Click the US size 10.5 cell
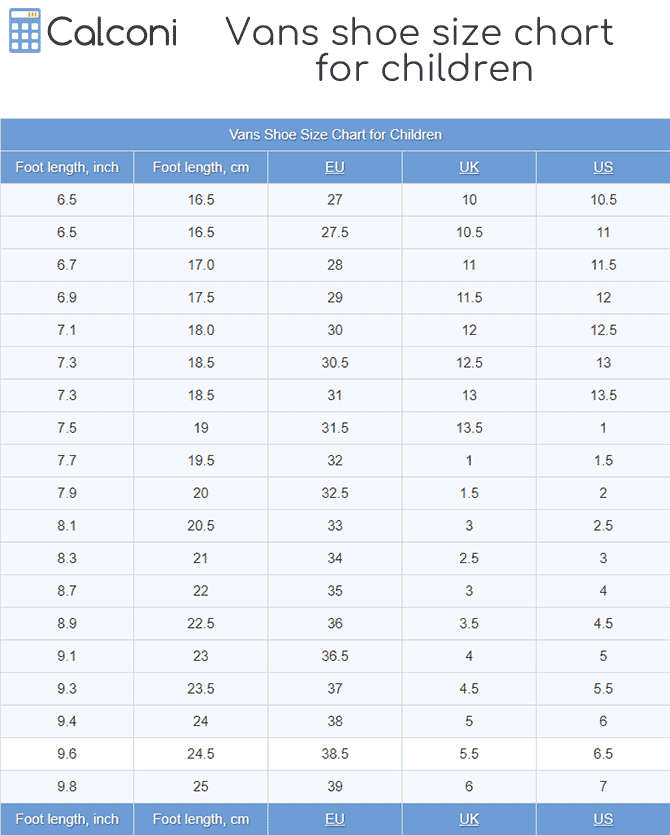Screen dimensions: 670x835 point(603,200)
